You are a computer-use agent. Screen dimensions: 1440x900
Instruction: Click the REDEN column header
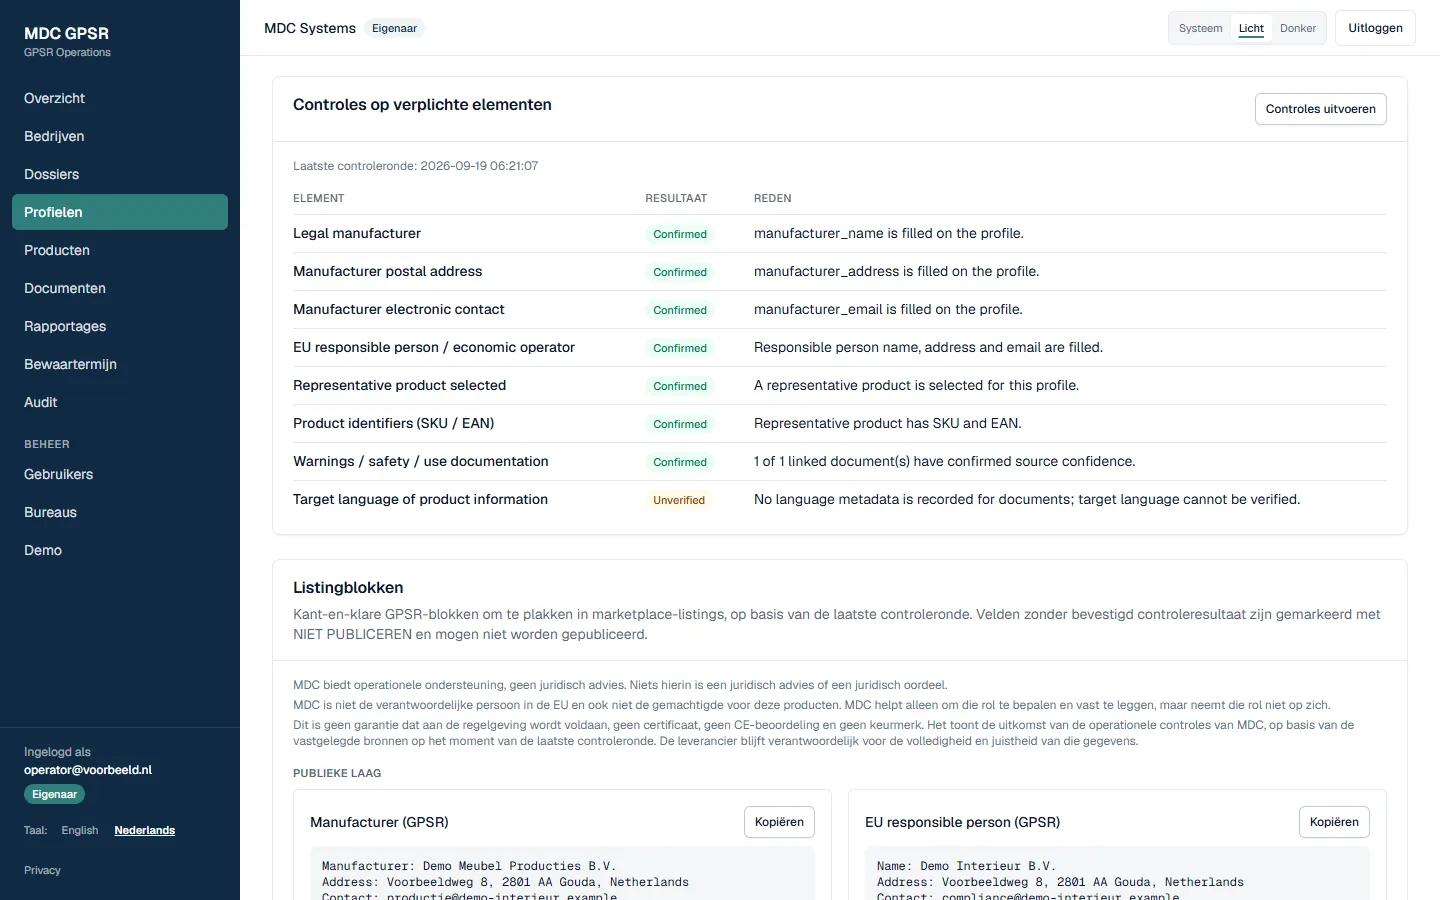(772, 198)
